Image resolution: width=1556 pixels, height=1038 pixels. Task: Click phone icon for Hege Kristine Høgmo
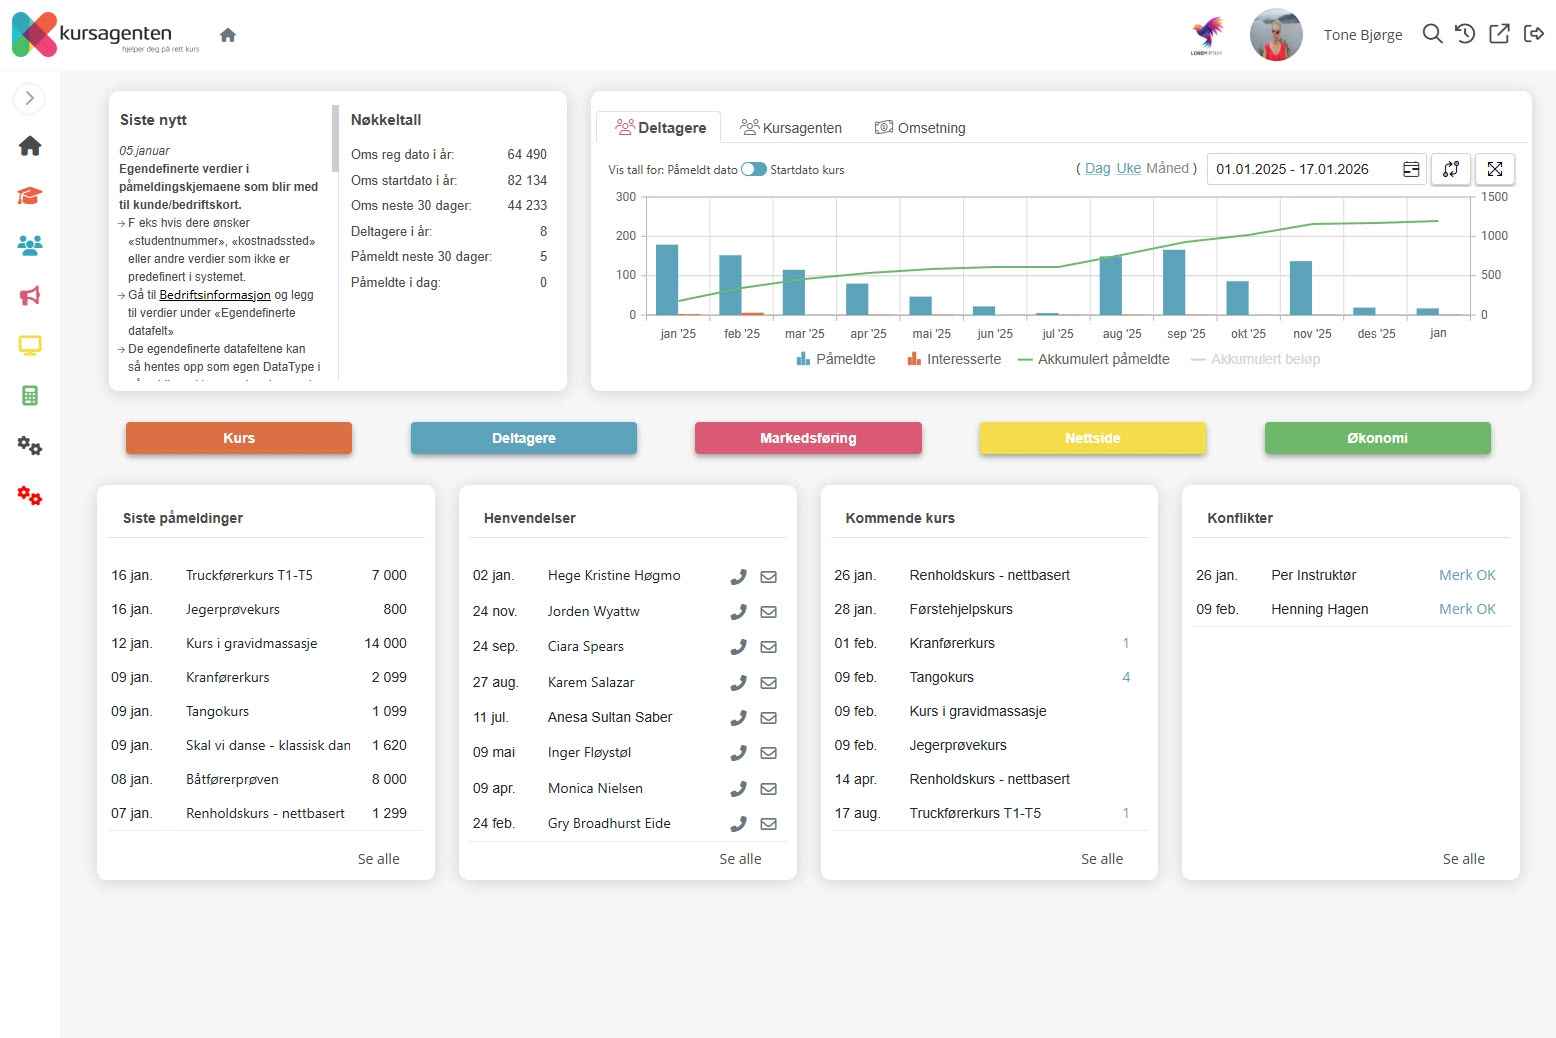point(738,577)
